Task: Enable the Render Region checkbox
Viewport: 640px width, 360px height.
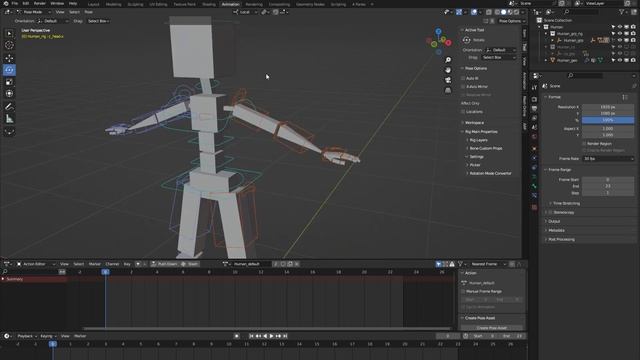Action: 584,144
